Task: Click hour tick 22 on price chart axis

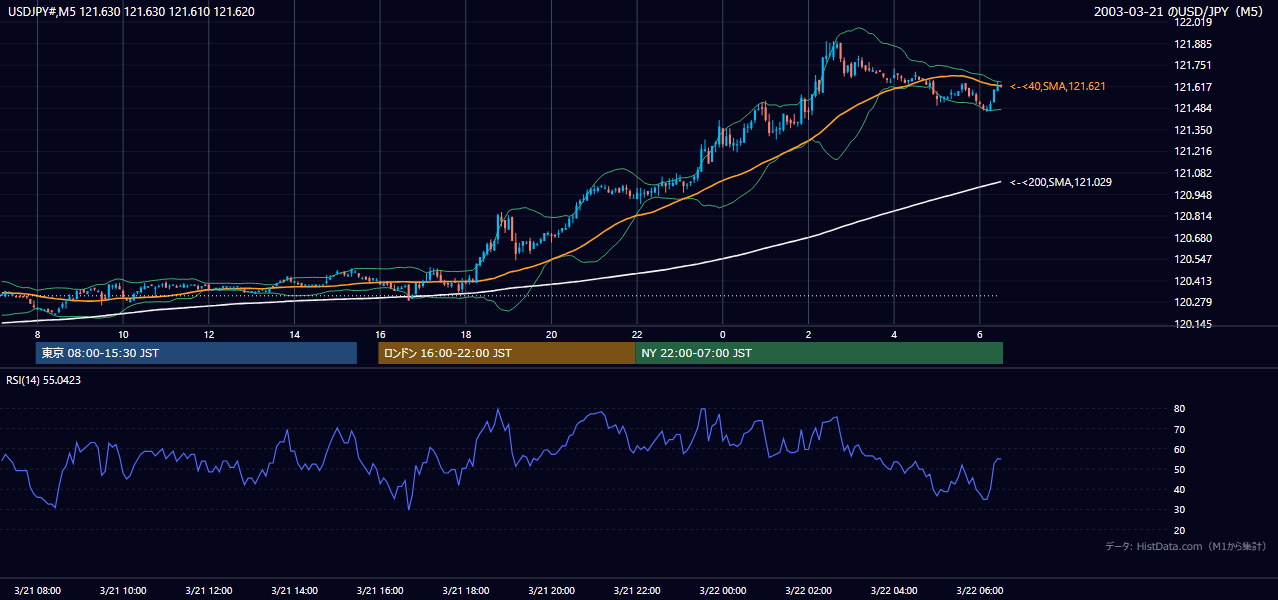Action: (637, 334)
